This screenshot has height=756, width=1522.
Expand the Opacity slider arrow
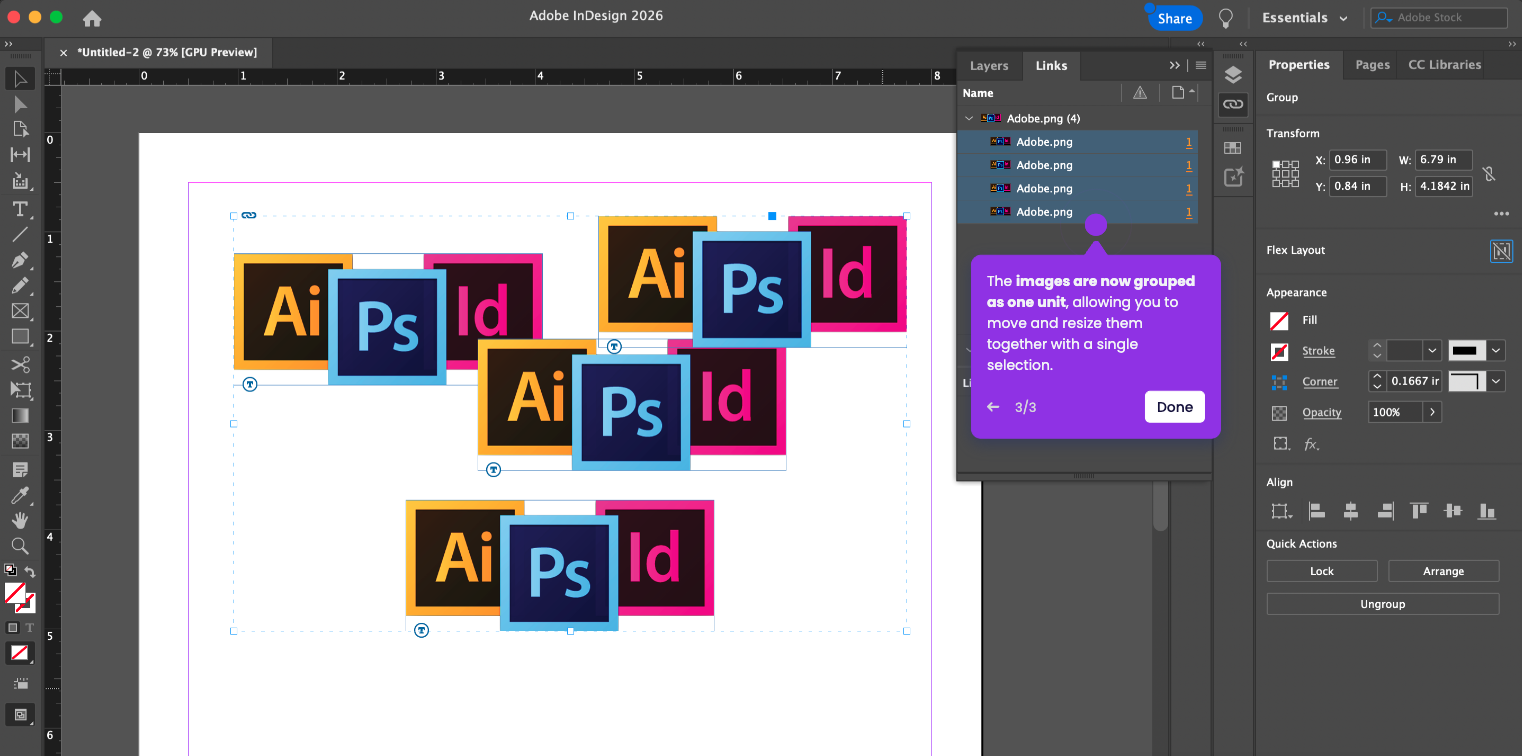click(1432, 412)
